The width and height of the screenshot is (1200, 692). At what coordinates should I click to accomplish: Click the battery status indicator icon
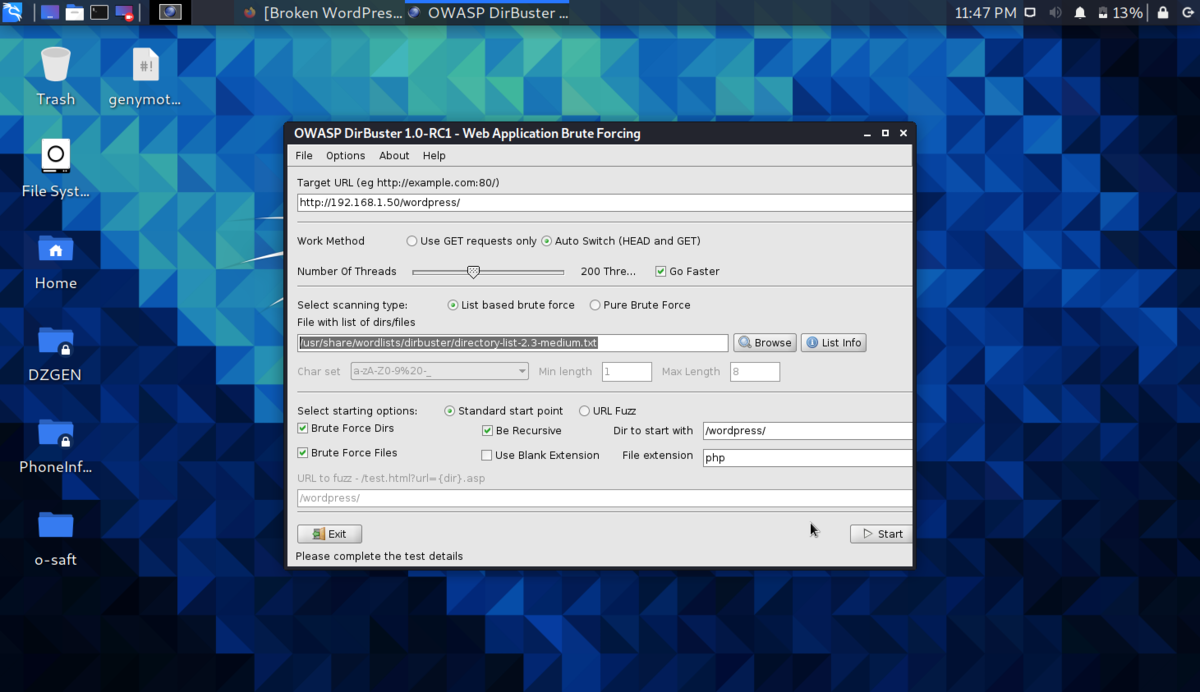(1101, 13)
